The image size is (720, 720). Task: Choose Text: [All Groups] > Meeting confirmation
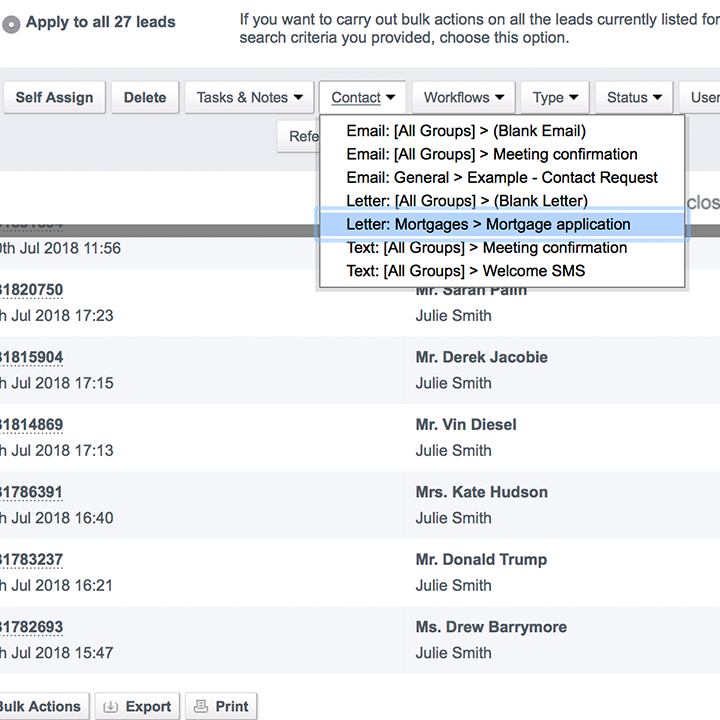tap(502, 248)
